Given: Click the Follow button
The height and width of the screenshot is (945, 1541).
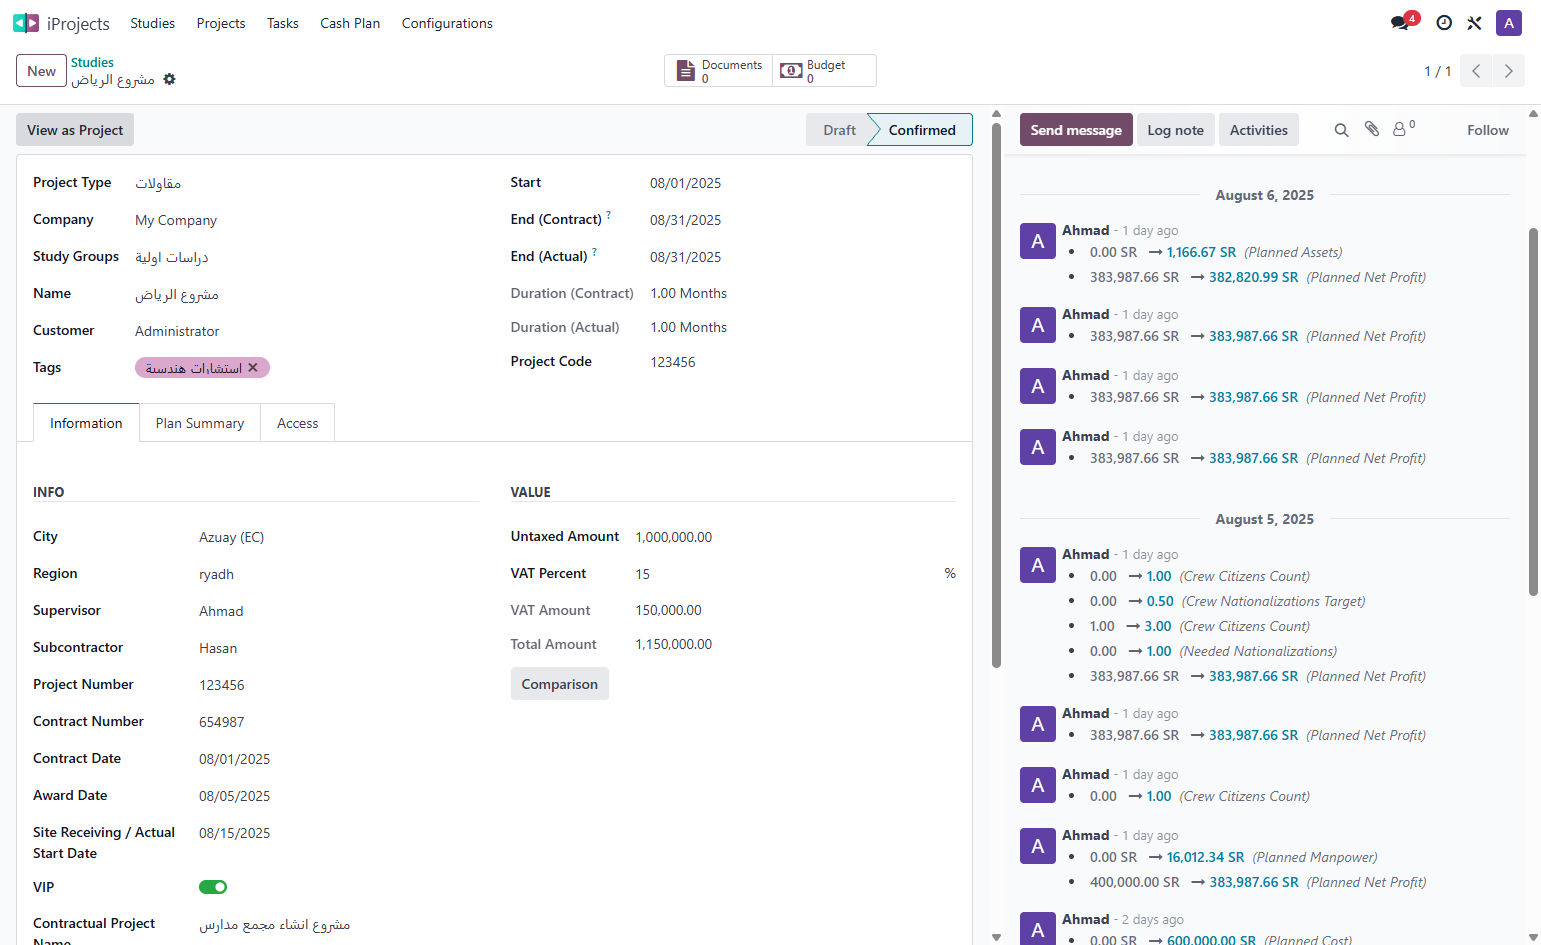Looking at the screenshot, I should (1488, 130).
